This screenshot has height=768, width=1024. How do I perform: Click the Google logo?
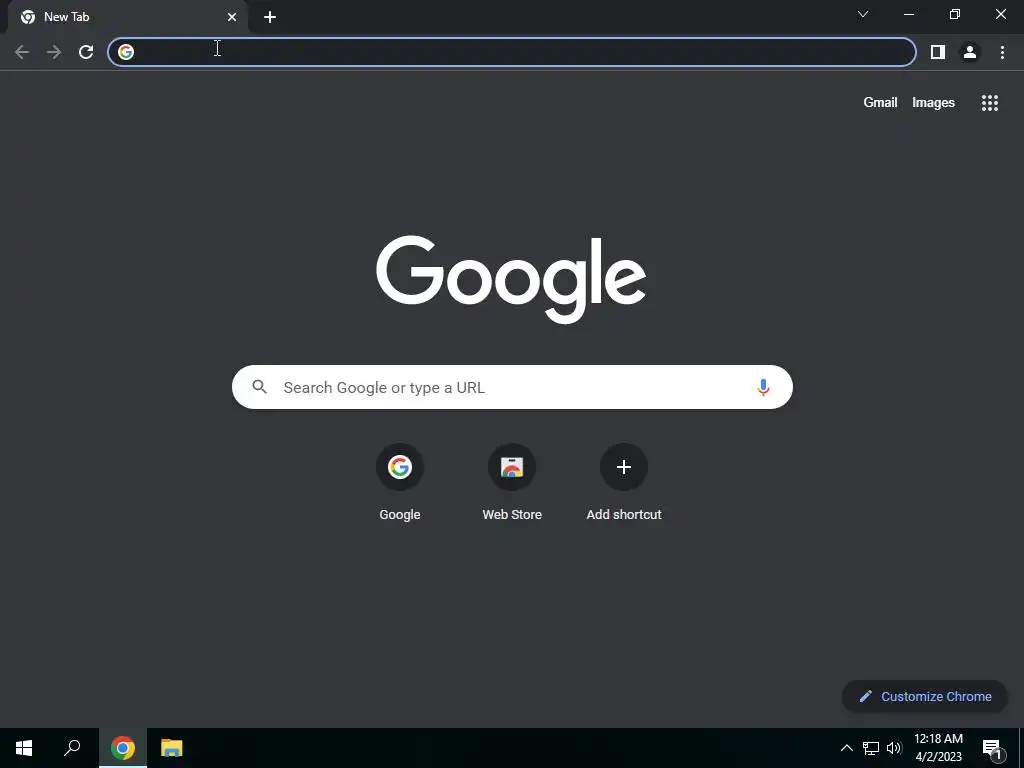(511, 279)
